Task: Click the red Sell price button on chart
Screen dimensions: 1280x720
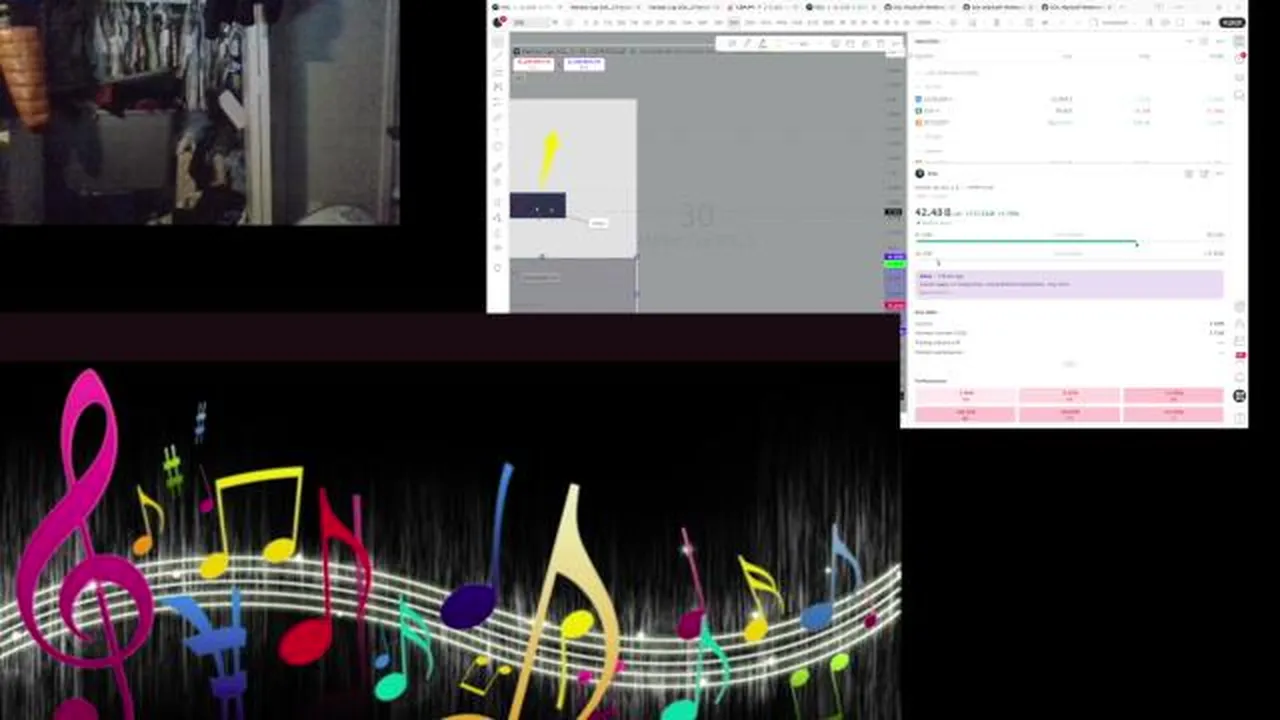Action: click(x=534, y=63)
